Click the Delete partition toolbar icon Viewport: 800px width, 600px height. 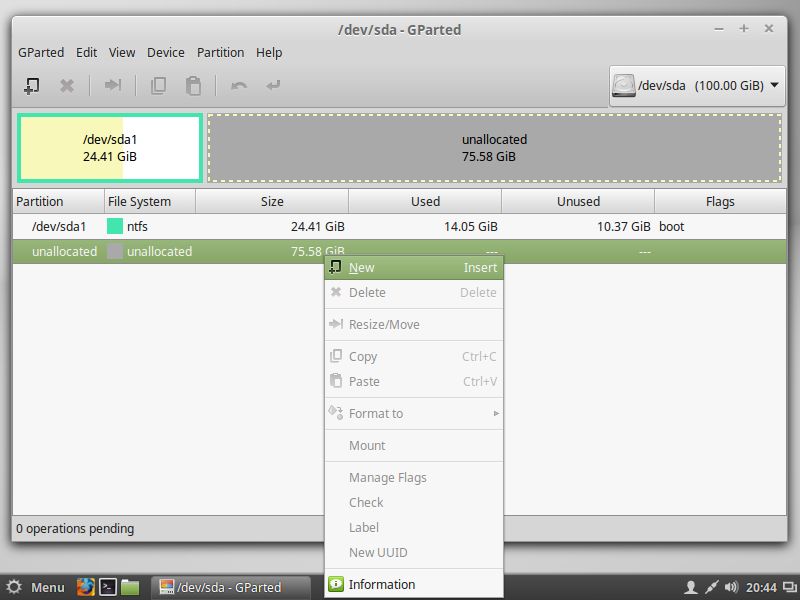pos(67,86)
